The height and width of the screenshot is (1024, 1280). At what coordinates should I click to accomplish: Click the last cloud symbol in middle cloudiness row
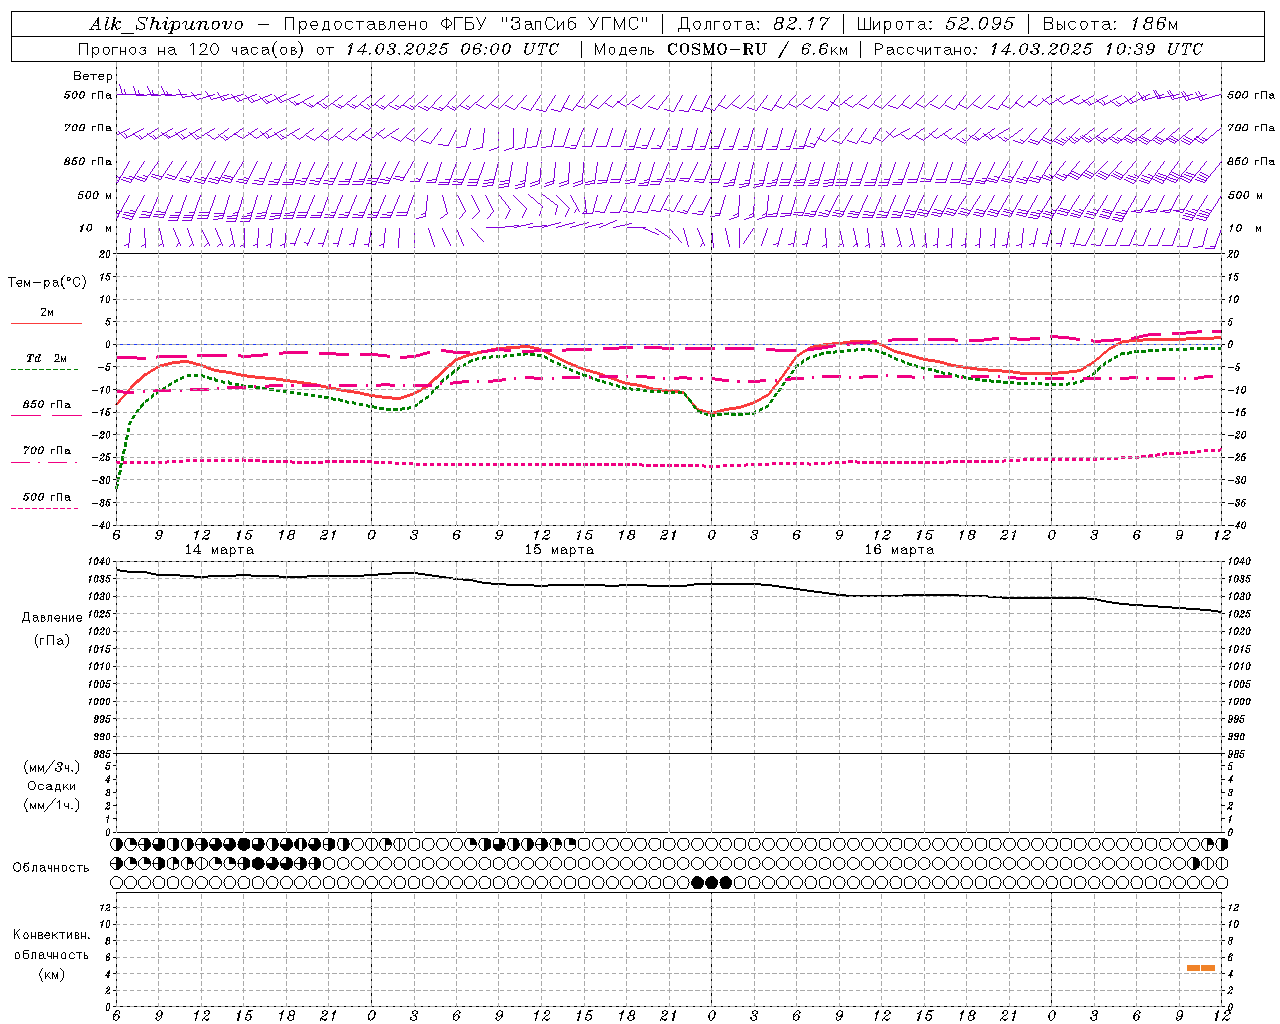click(1221, 863)
